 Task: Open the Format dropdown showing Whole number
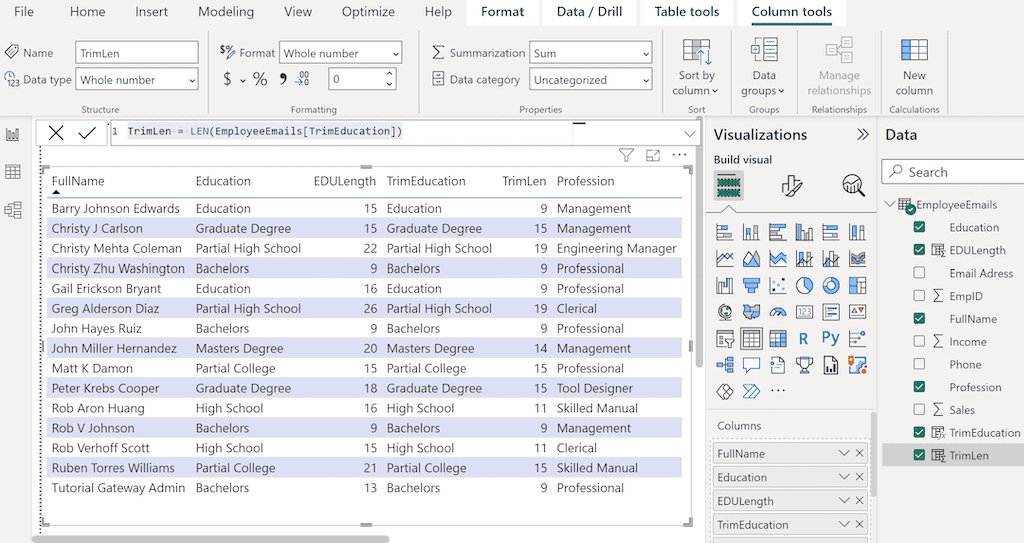[340, 53]
